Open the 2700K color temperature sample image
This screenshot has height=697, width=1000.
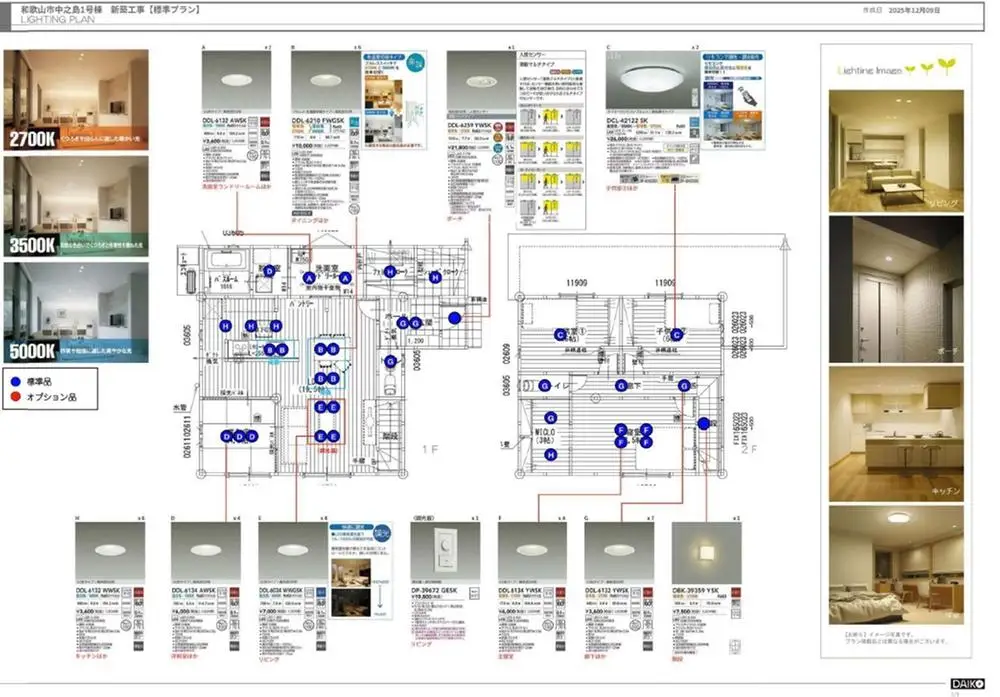coord(76,100)
